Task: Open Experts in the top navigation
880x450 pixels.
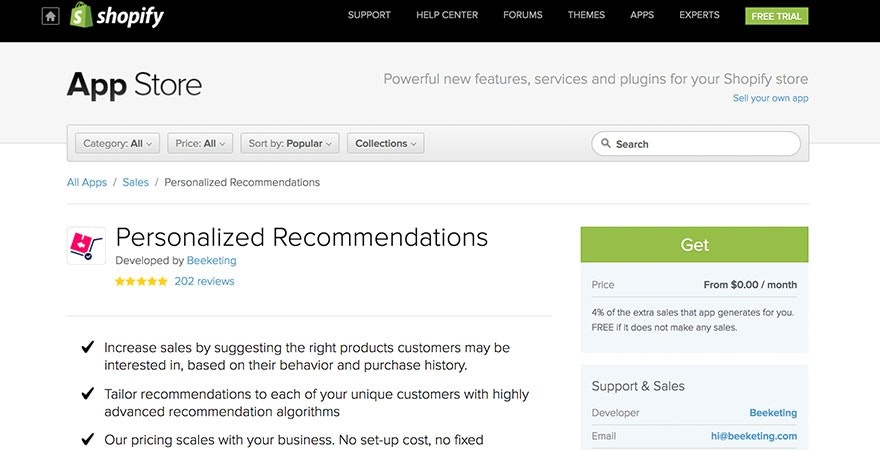Action: 699,15
